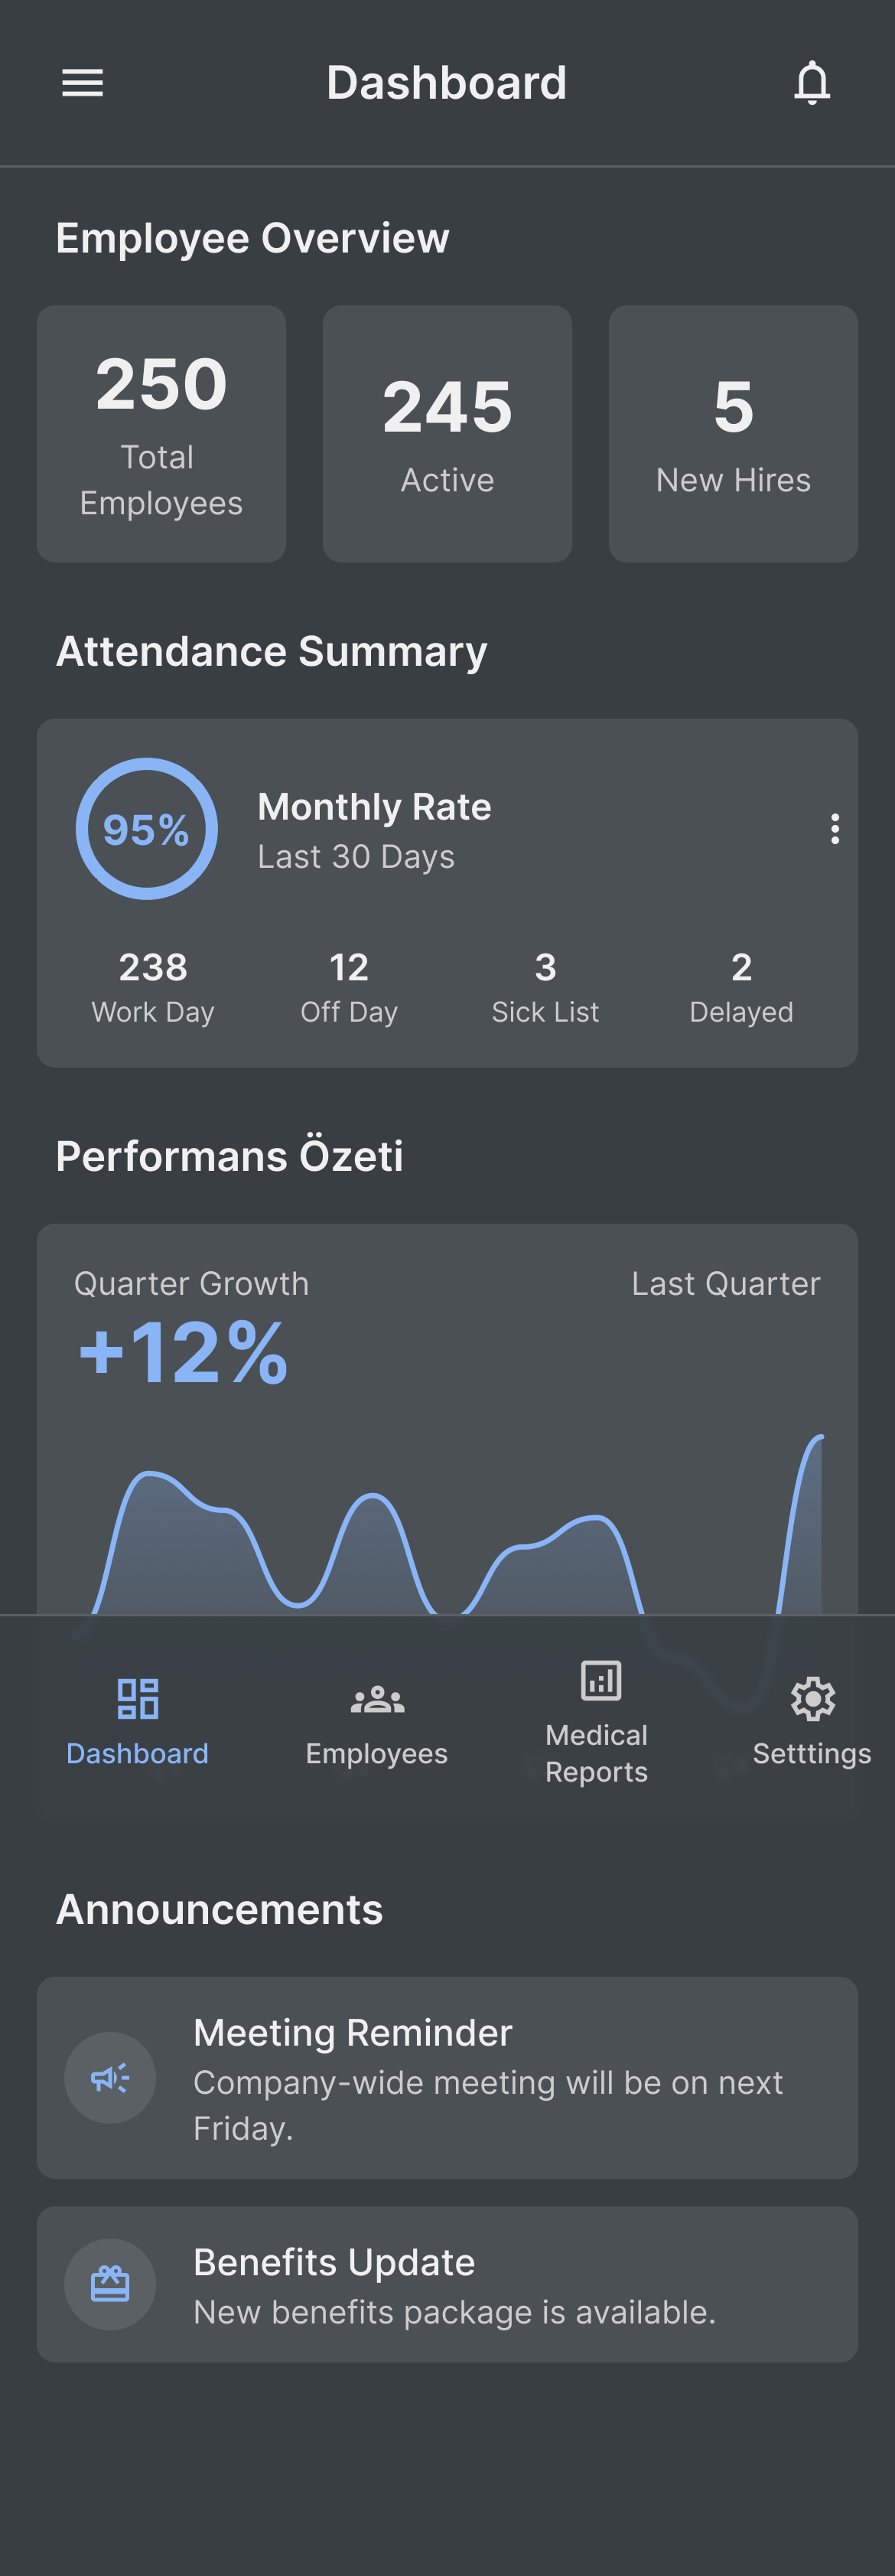Open notifications bell

pos(811,83)
